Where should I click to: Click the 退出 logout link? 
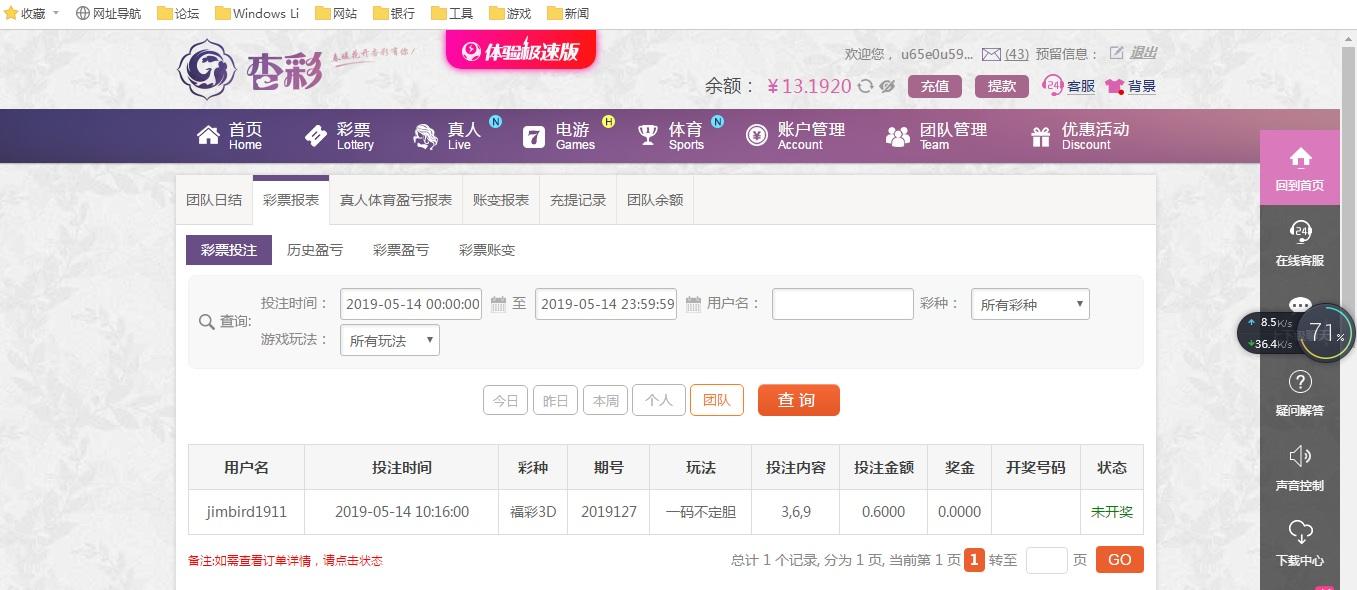click(1143, 53)
